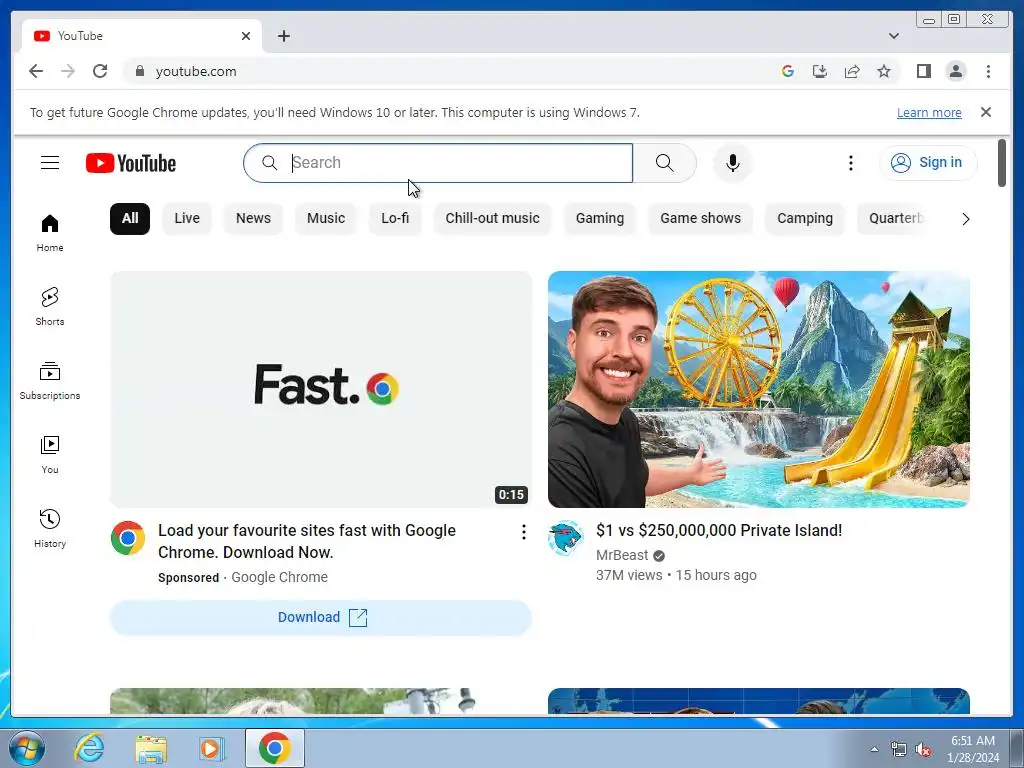Show hidden icons in system tray
Viewport: 1024px width, 768px height.
874,749
